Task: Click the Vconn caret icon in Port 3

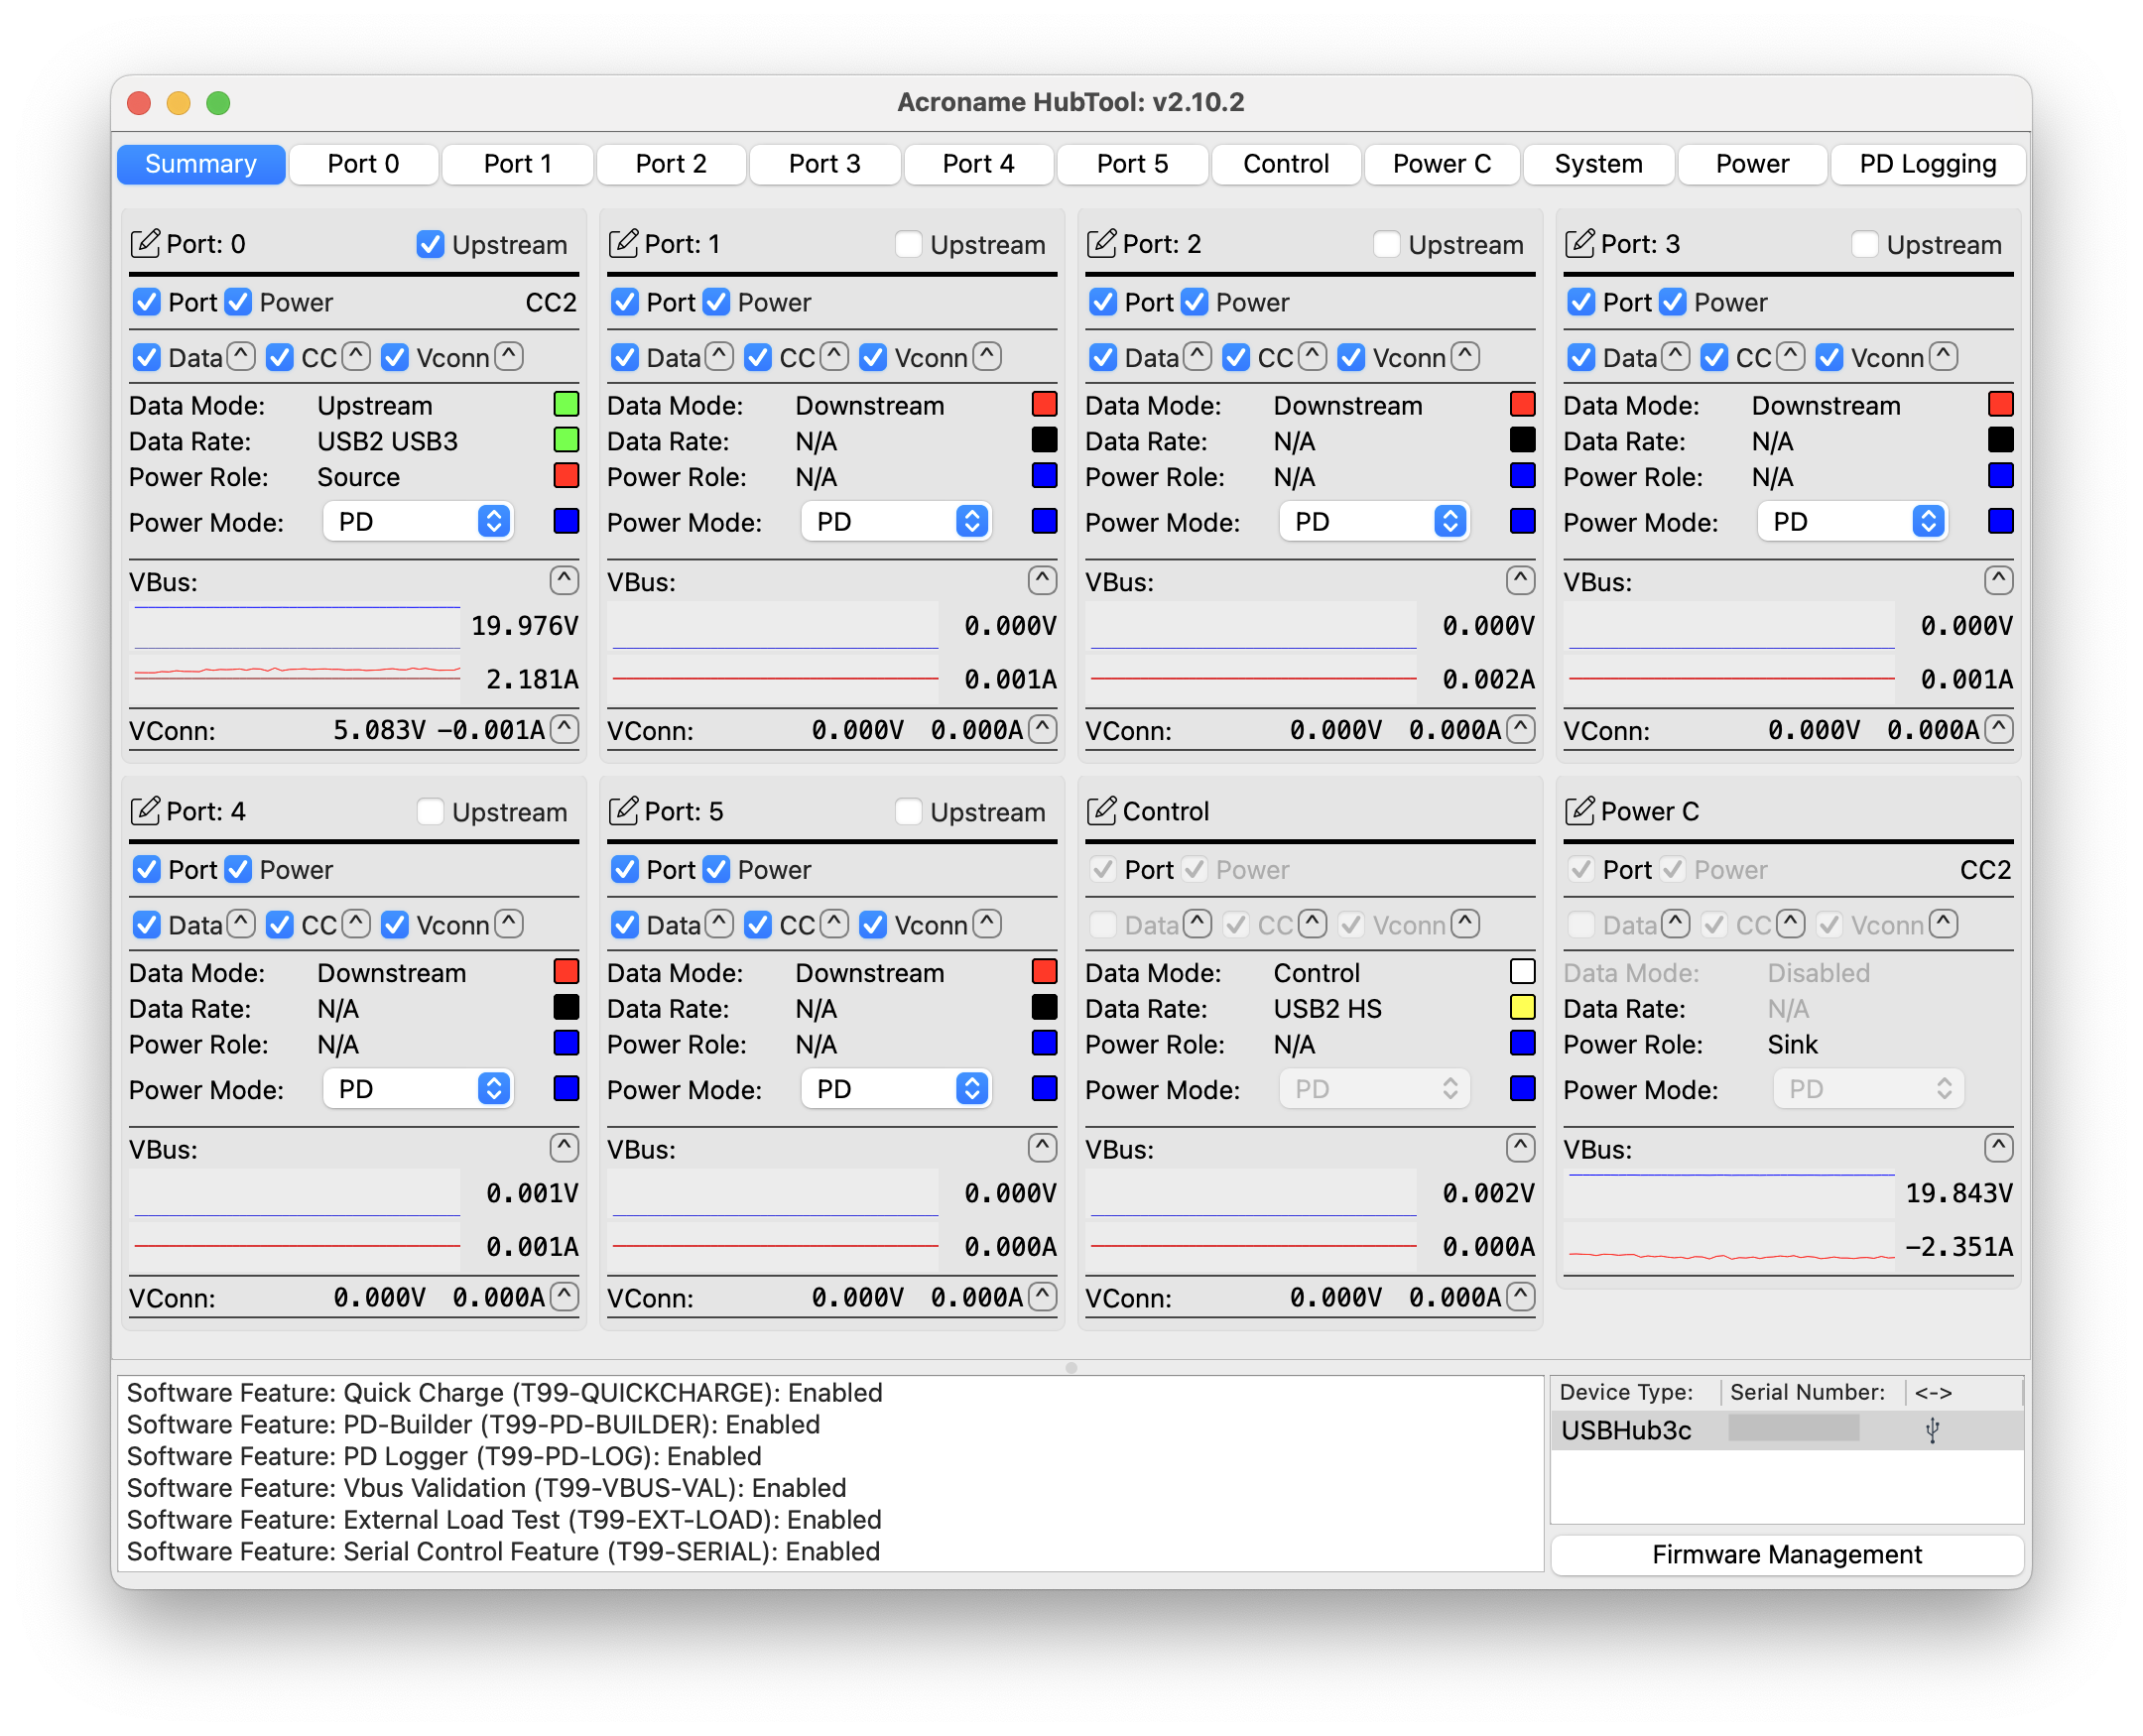Action: pyautogui.click(x=1943, y=356)
